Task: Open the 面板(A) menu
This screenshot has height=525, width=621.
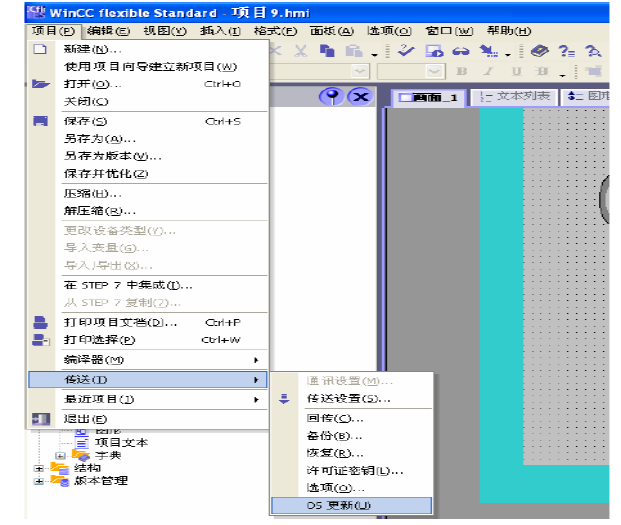Action: click(x=331, y=30)
